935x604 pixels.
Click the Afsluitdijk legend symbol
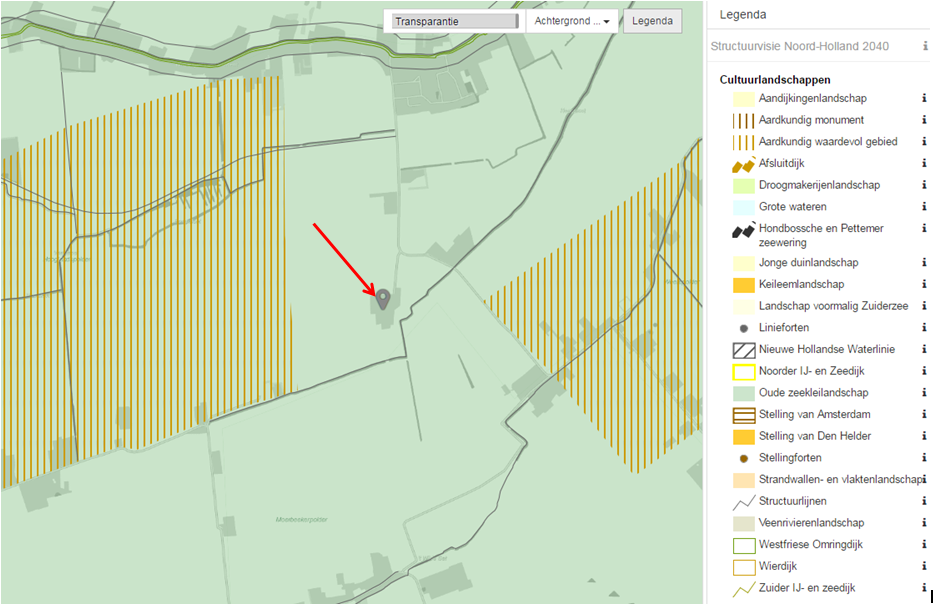point(743,164)
